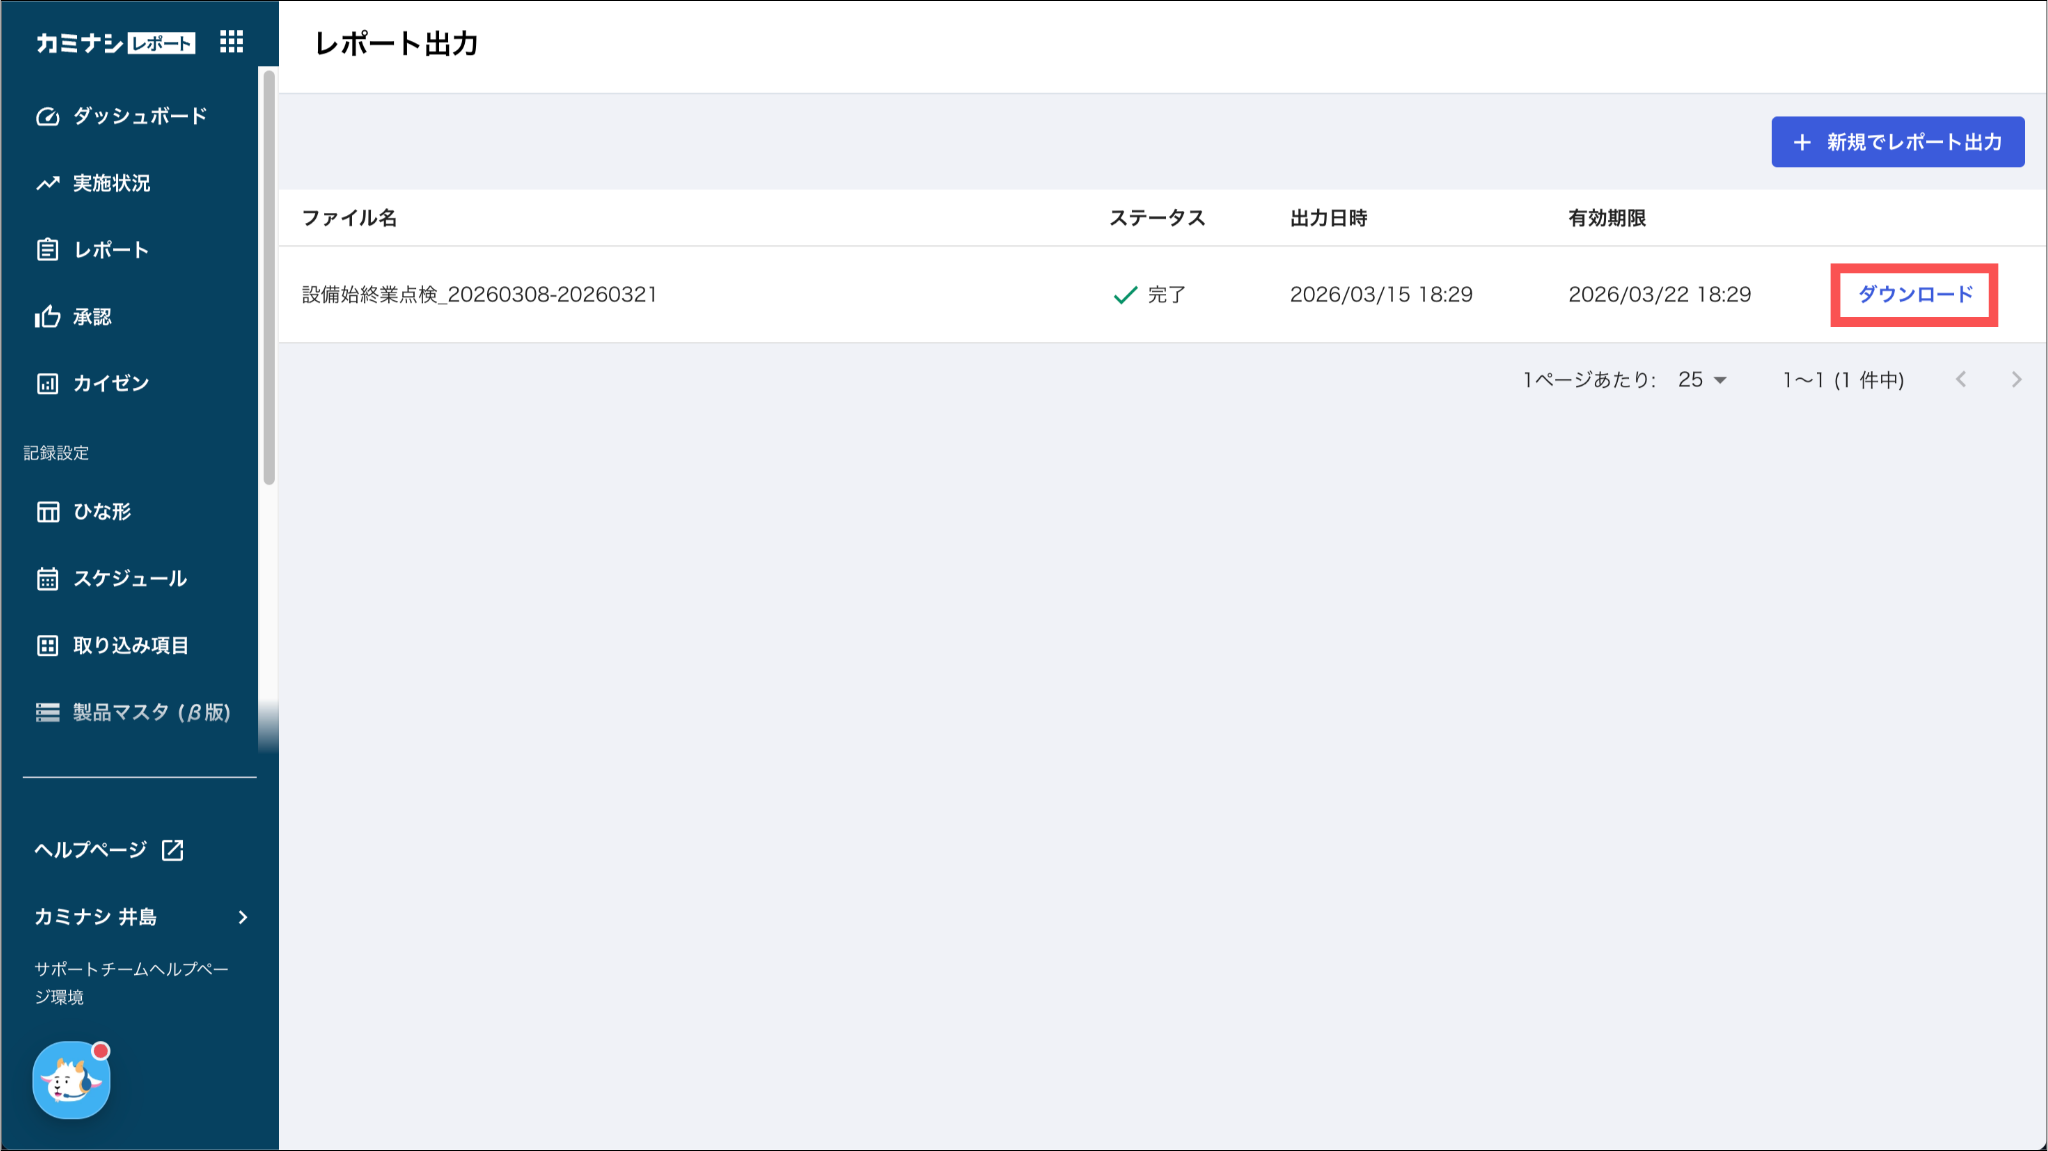The image size is (2048, 1151).
Task: Download the 設備始終業点検 report
Action: [1914, 295]
